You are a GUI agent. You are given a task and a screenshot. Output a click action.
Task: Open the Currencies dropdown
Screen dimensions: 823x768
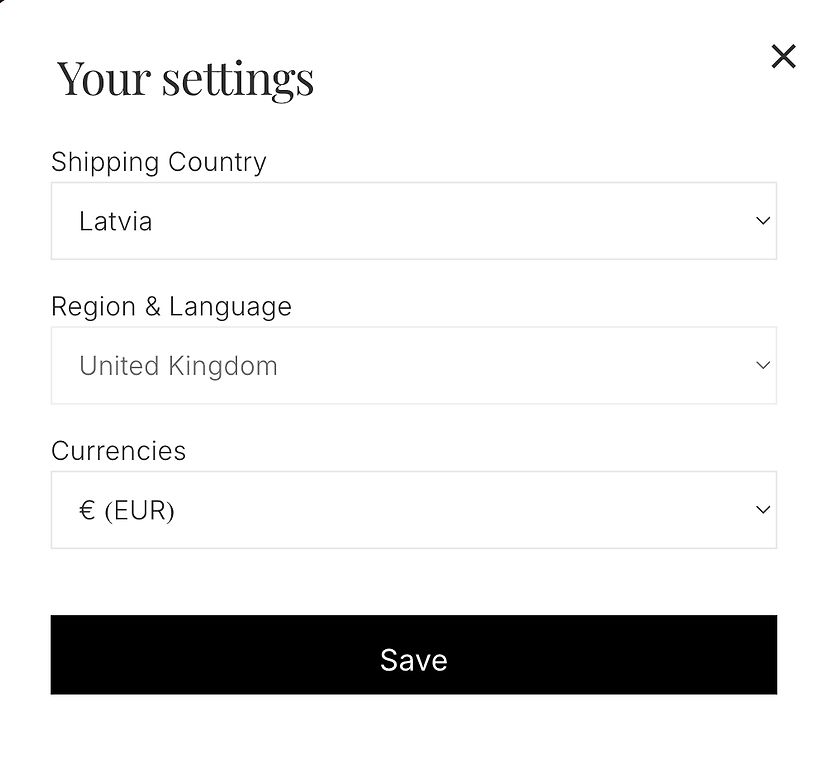pyautogui.click(x=413, y=510)
